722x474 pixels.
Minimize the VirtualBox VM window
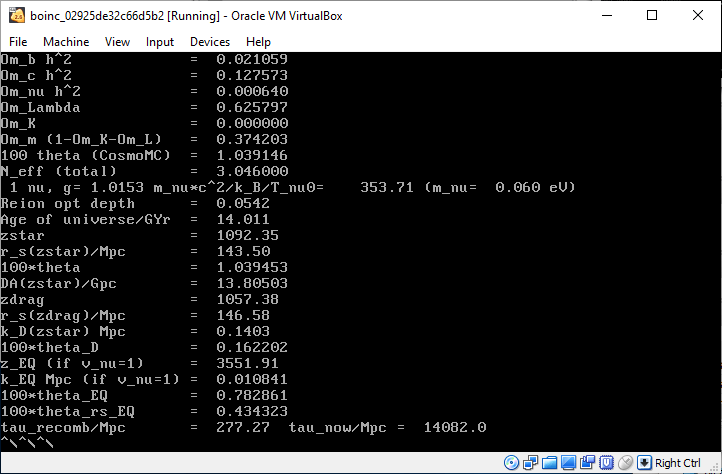[606, 15]
